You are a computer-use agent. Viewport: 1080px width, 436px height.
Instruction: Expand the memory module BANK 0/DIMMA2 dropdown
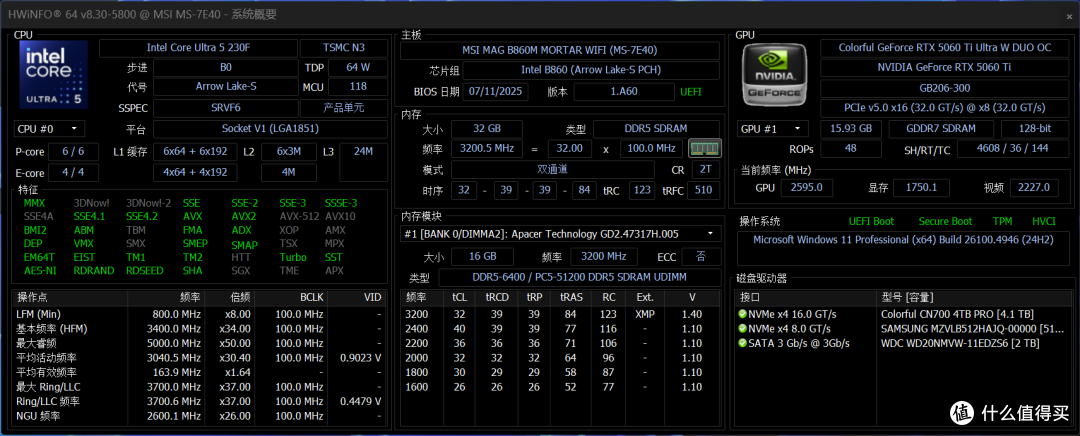tap(561, 234)
